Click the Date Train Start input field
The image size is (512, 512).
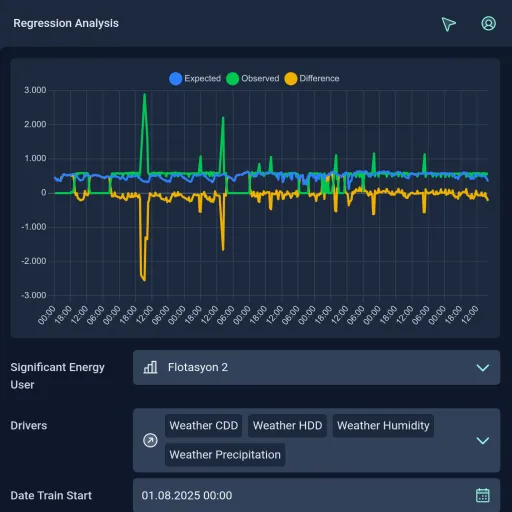tap(316, 495)
